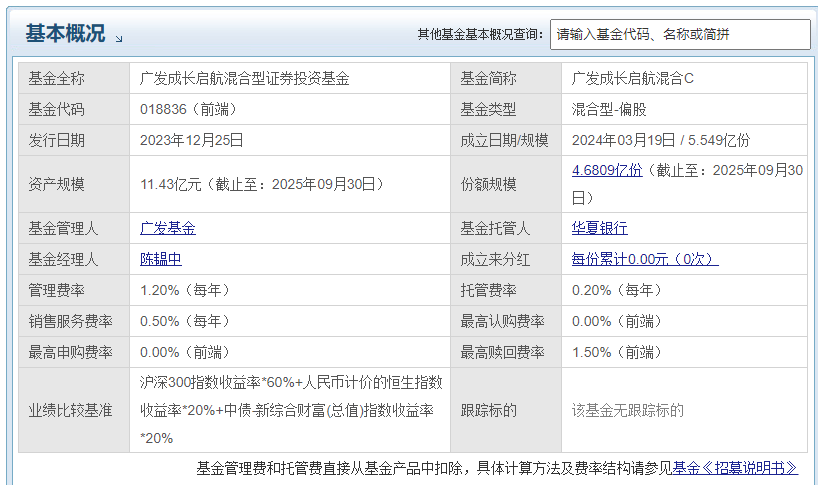
Task: Click the 基金代码 label cell
Action: (x=74, y=109)
